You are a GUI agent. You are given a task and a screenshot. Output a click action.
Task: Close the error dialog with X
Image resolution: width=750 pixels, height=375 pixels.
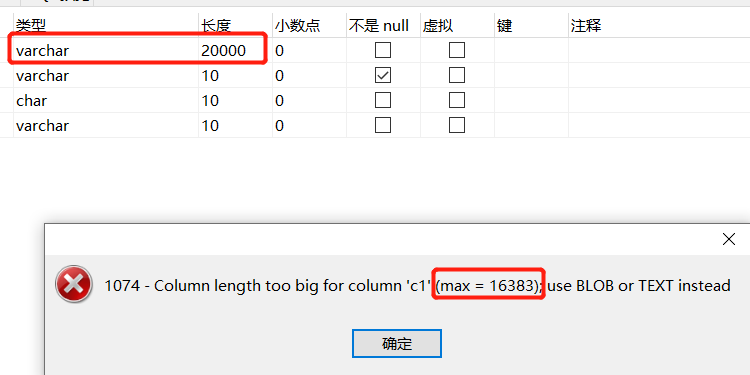[x=728, y=239]
